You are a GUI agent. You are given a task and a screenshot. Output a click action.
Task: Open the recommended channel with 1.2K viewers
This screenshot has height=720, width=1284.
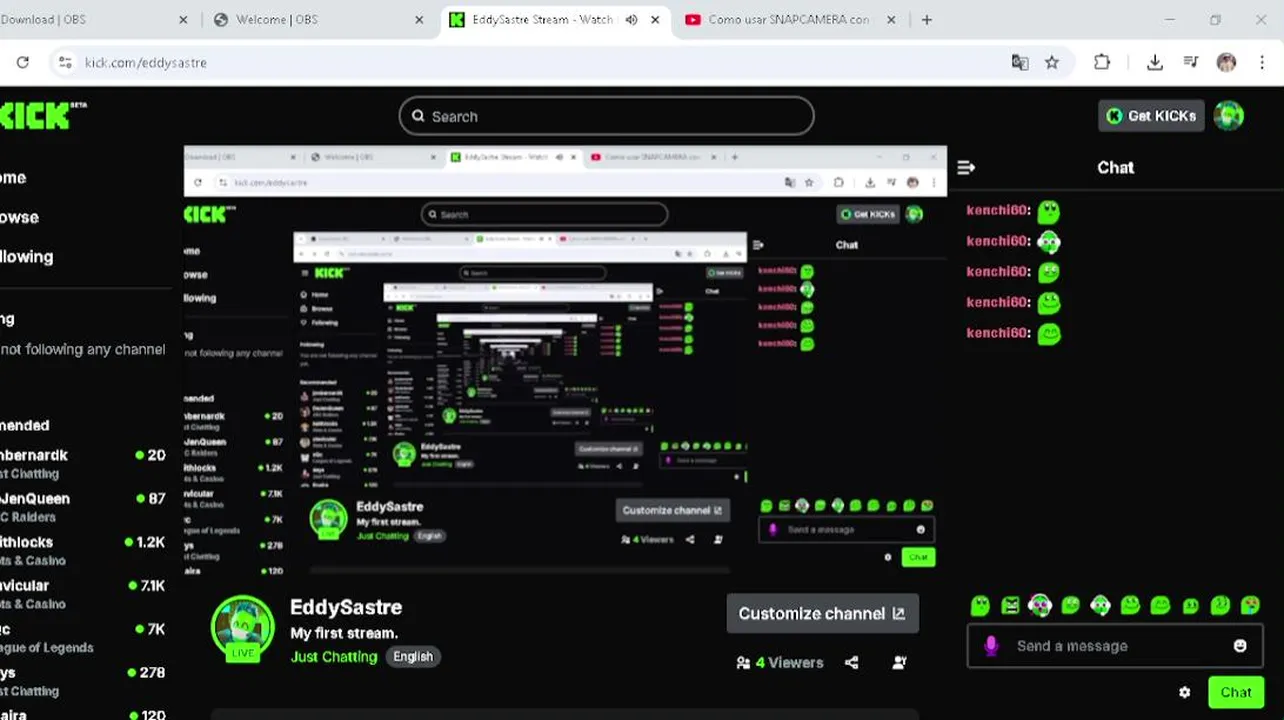pyautogui.click(x=83, y=550)
